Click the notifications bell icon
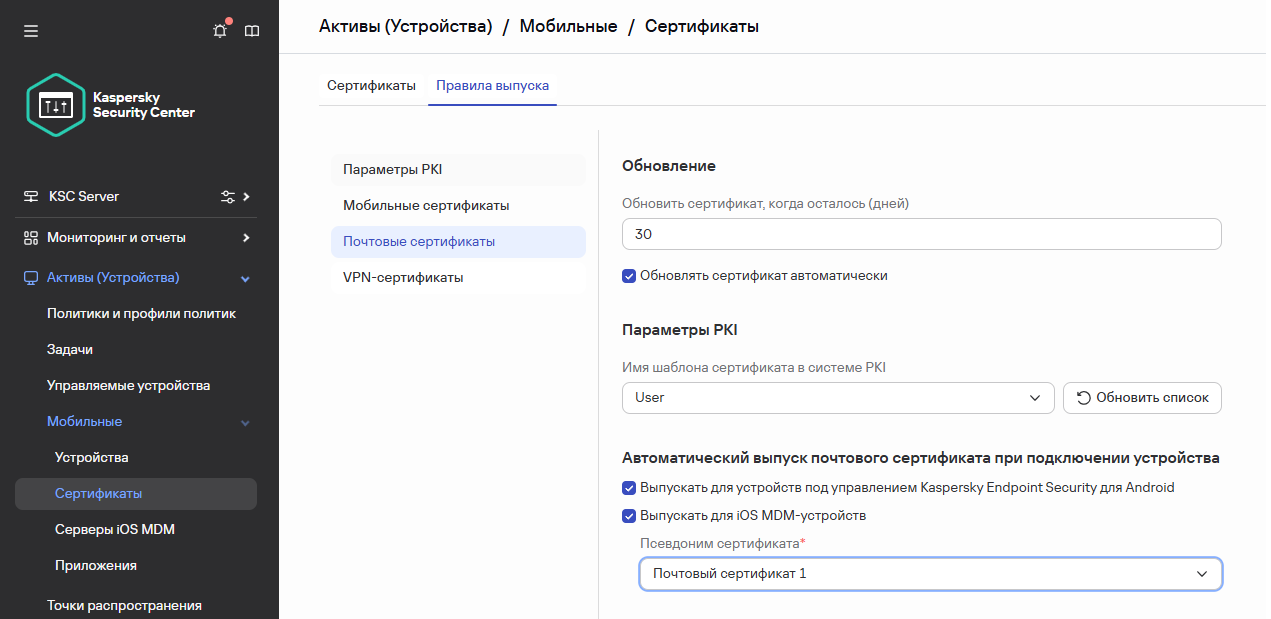 (220, 31)
